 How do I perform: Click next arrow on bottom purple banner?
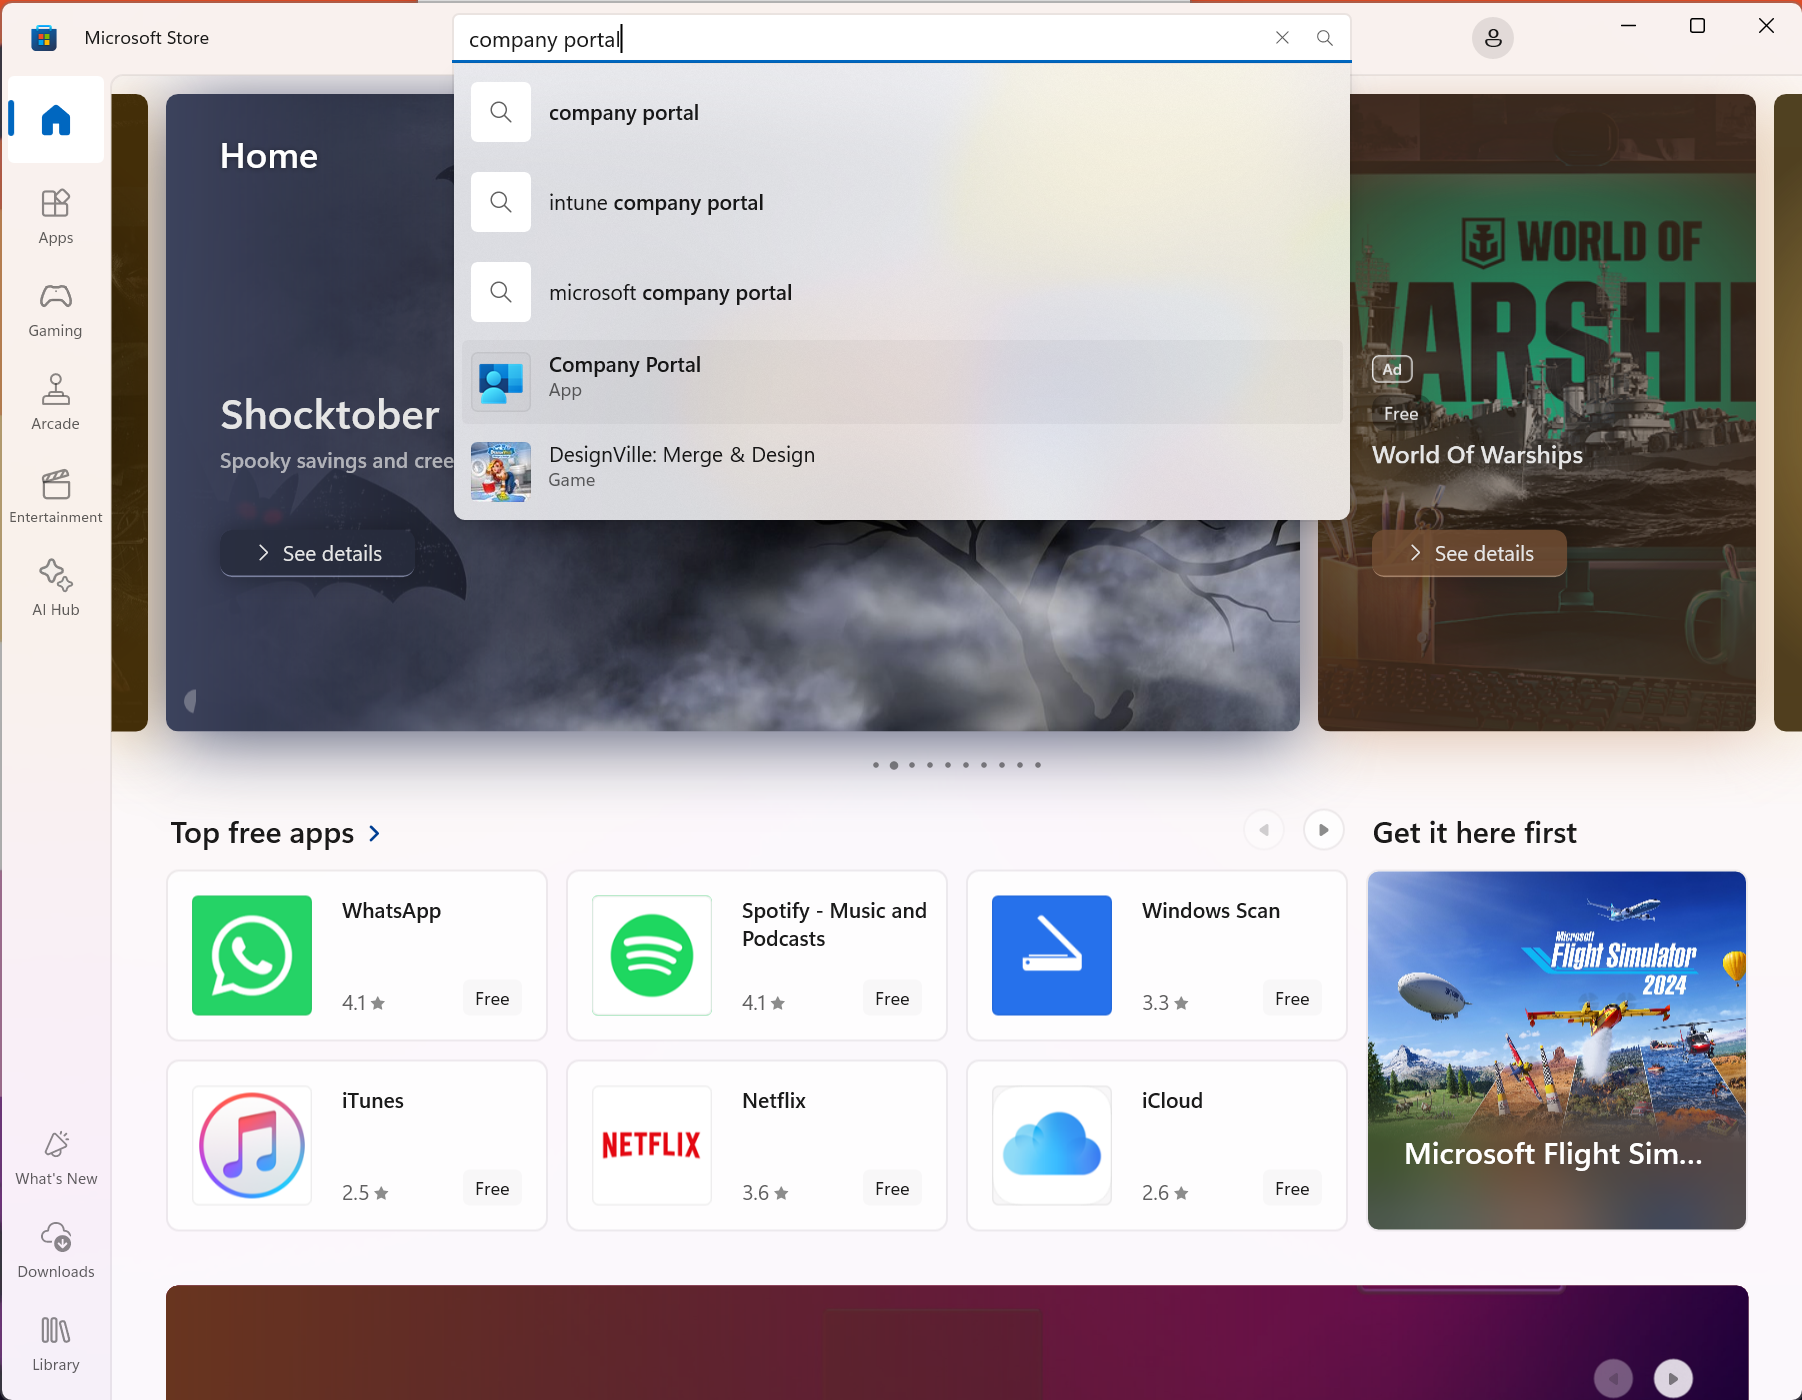coord(1673,1378)
